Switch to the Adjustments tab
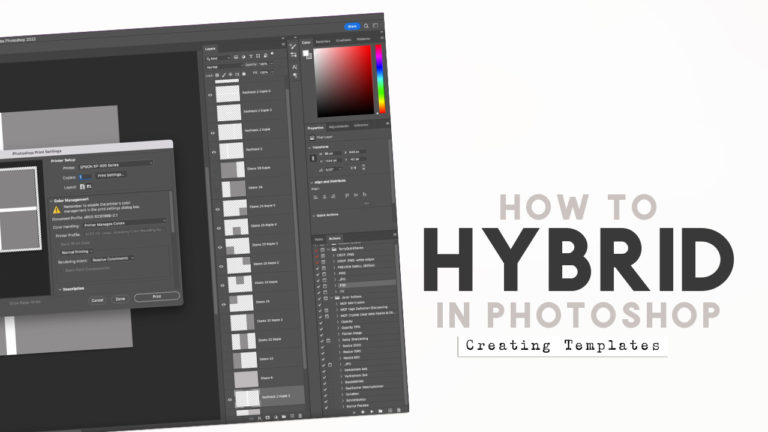 coord(339,126)
